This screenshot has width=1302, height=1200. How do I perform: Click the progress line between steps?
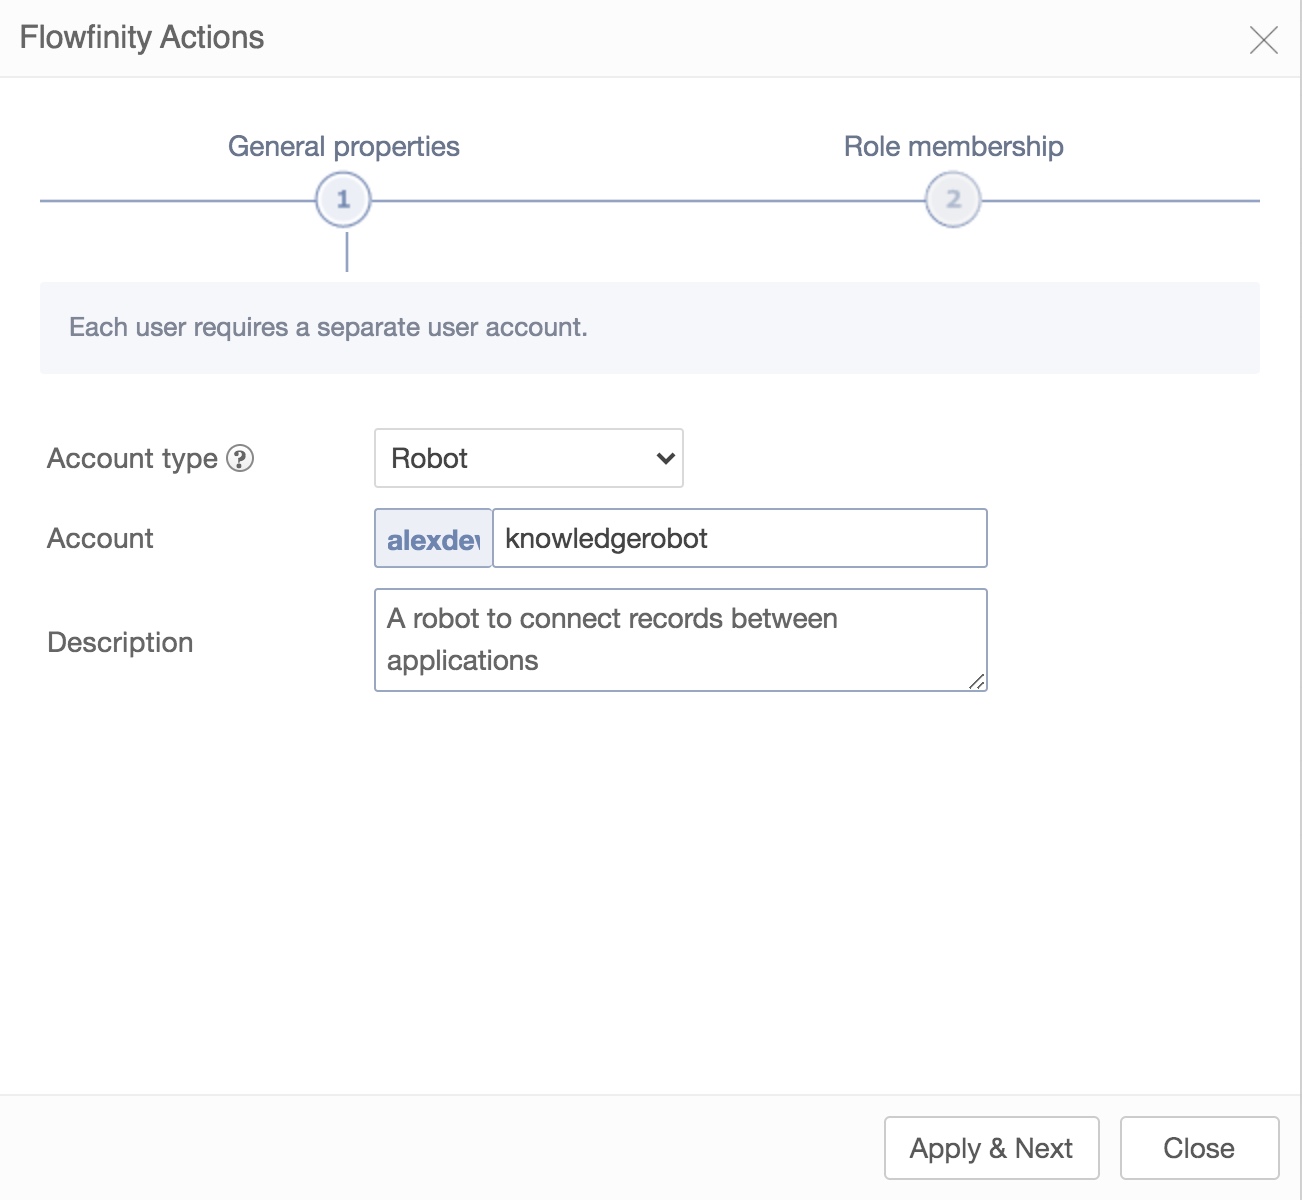[x=650, y=201]
